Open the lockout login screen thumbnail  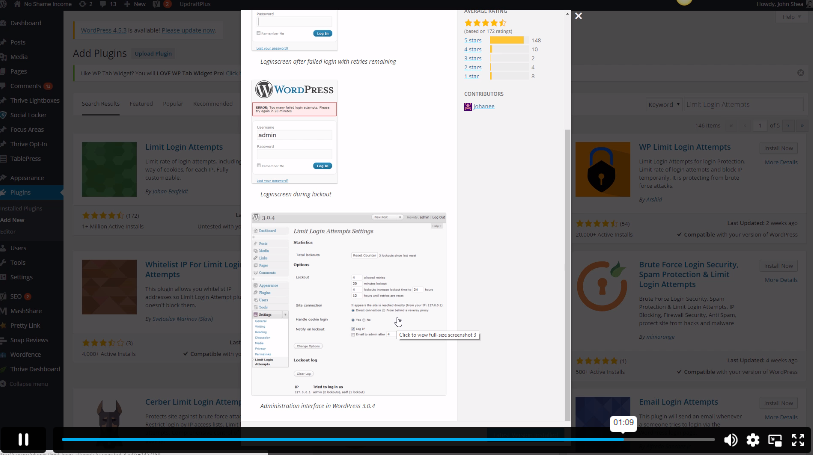(x=295, y=132)
